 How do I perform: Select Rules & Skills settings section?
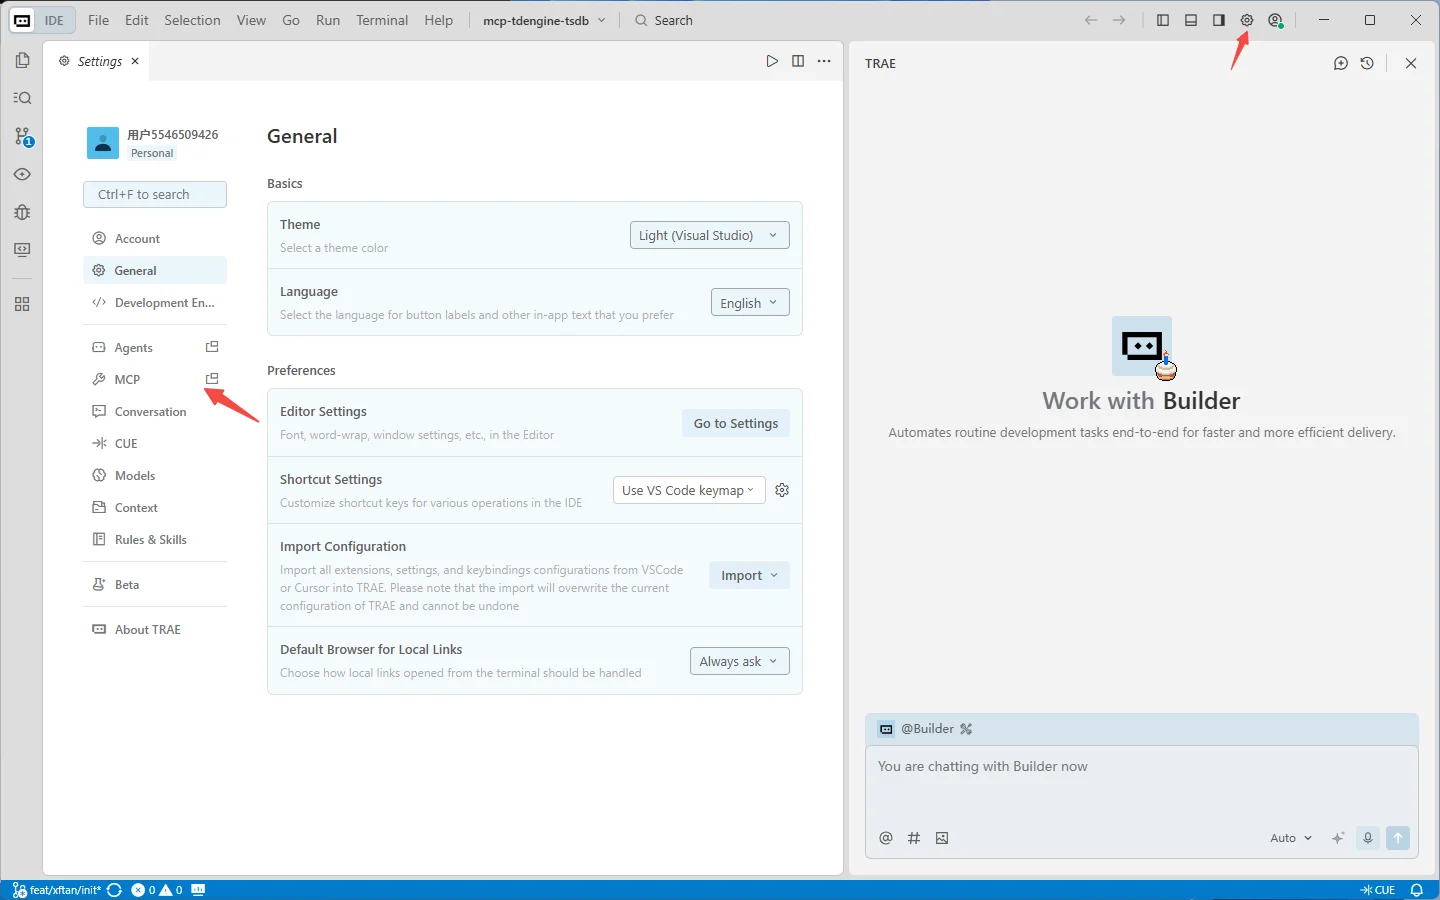pos(150,540)
